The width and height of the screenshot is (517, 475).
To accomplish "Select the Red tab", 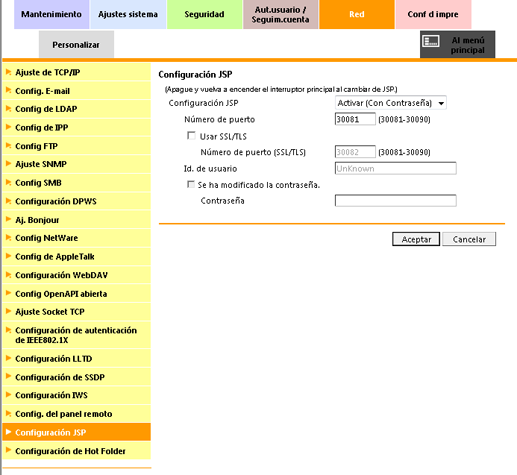I will [x=357, y=14].
